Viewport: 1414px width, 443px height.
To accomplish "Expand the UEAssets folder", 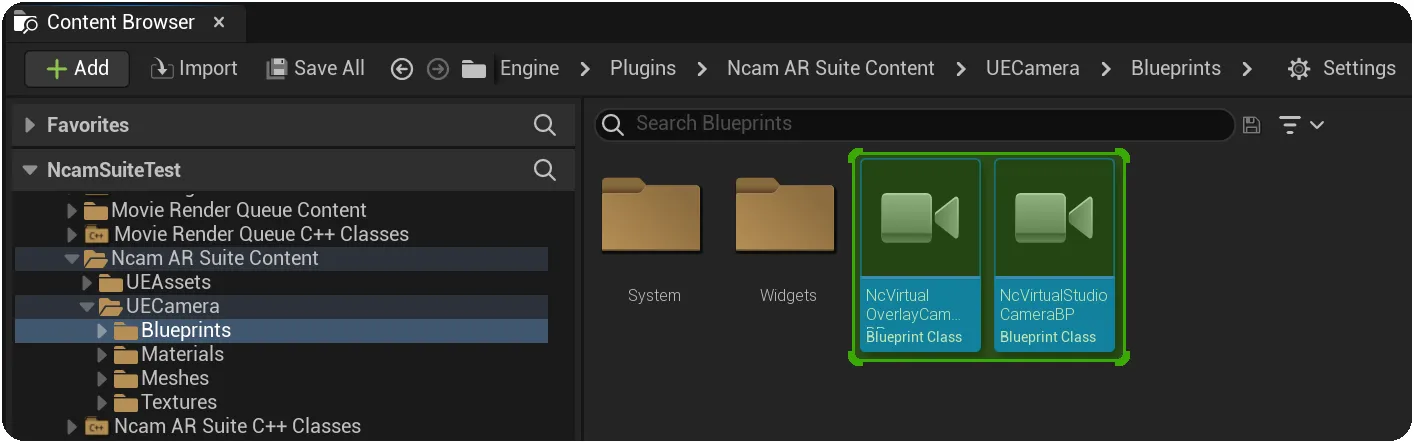I will (86, 282).
